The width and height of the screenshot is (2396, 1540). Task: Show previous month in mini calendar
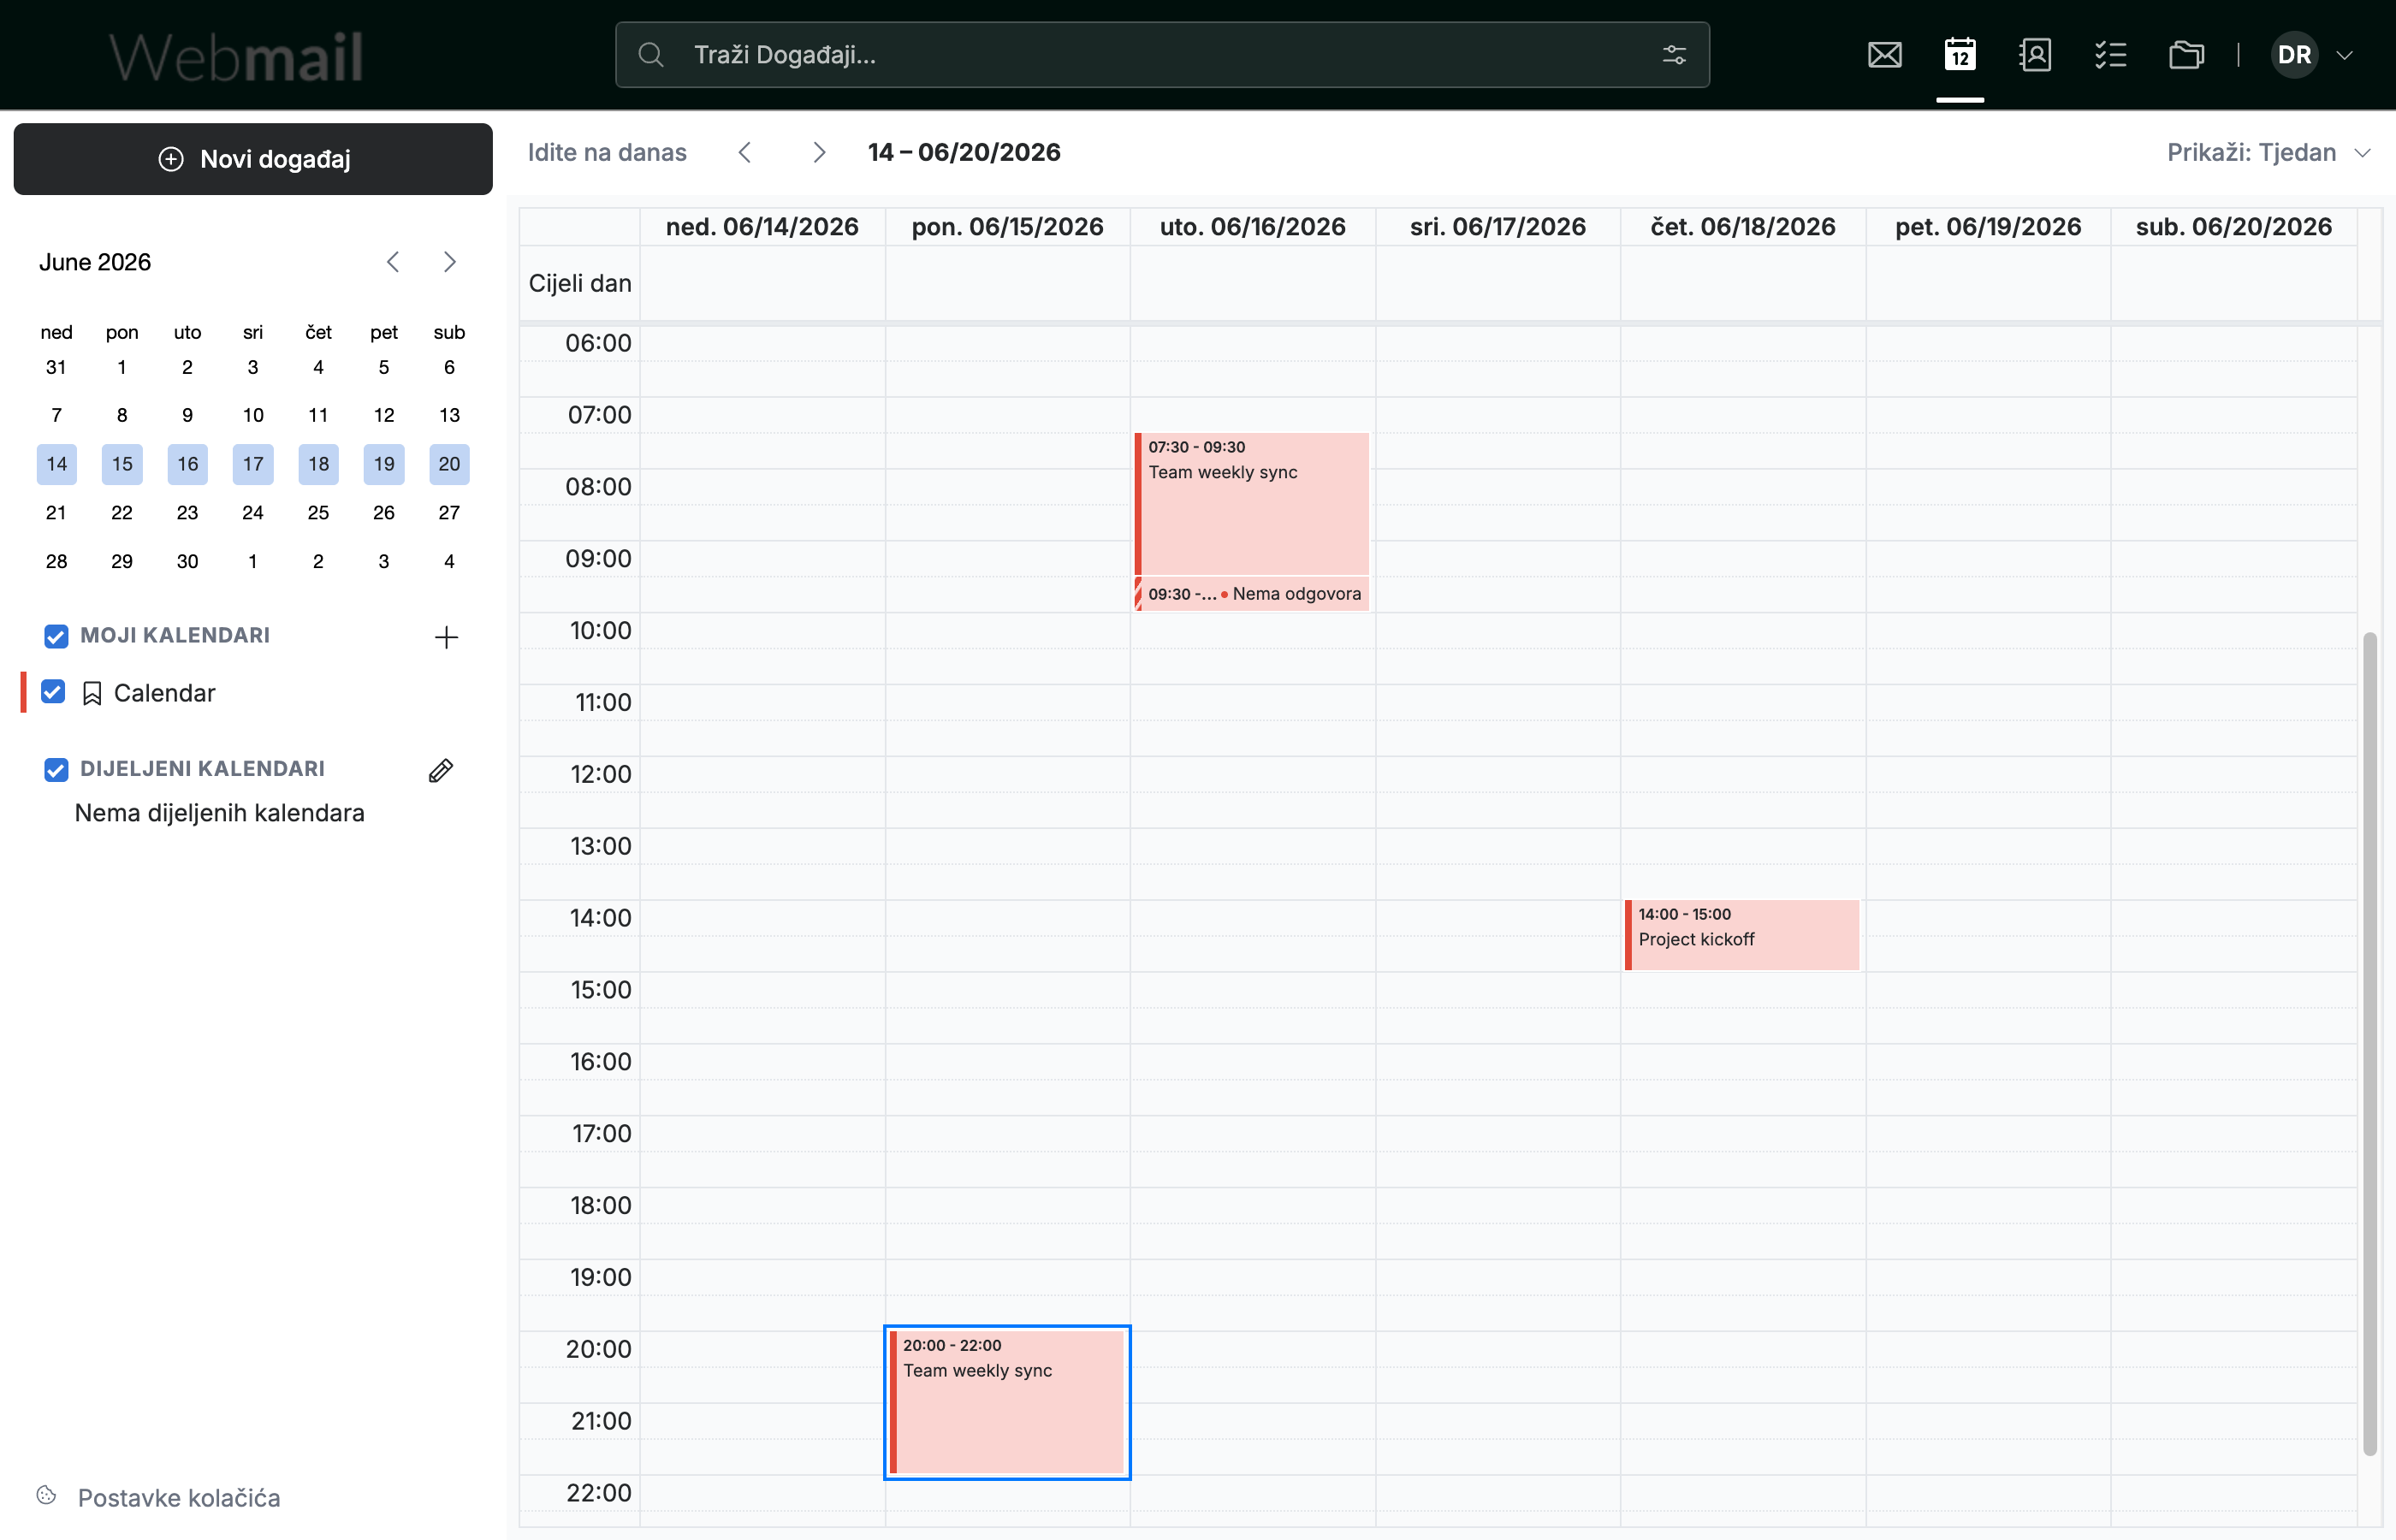(393, 262)
